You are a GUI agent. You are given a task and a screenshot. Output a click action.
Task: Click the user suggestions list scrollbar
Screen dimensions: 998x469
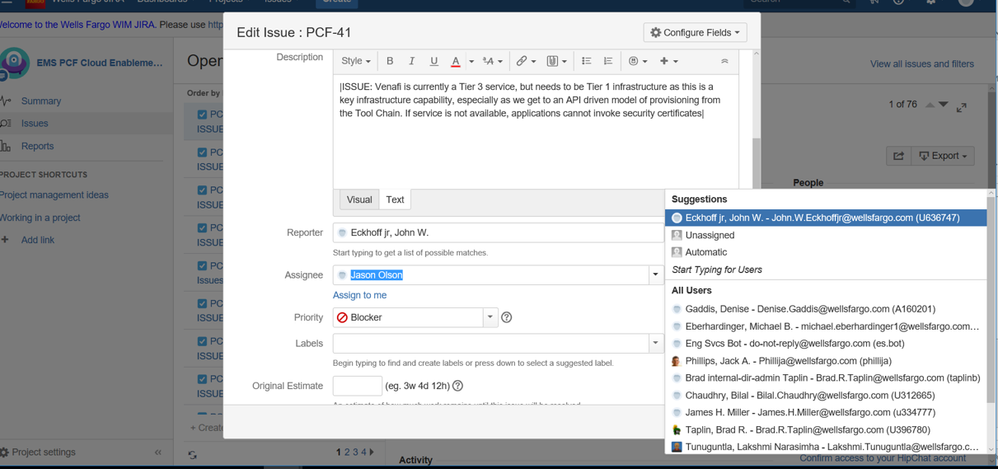(x=991, y=299)
